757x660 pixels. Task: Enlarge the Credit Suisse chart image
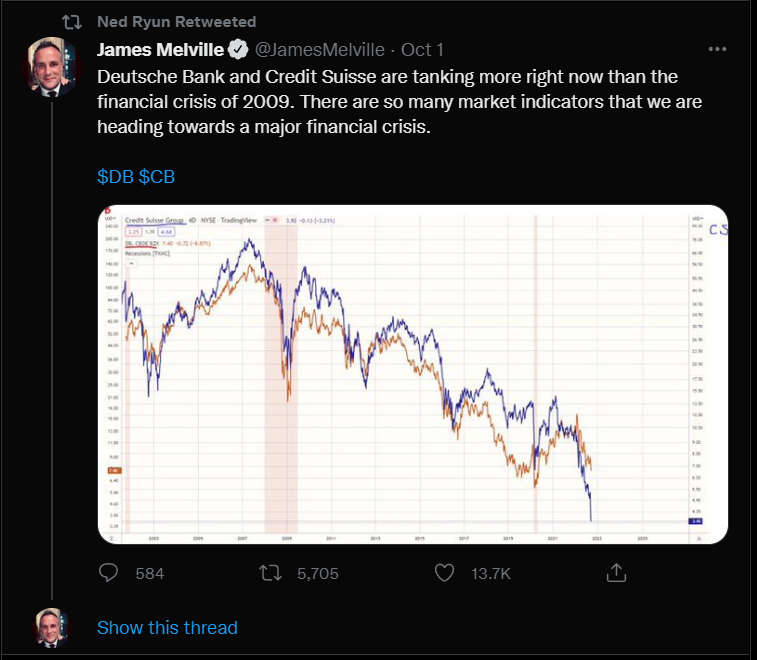[x=413, y=375]
